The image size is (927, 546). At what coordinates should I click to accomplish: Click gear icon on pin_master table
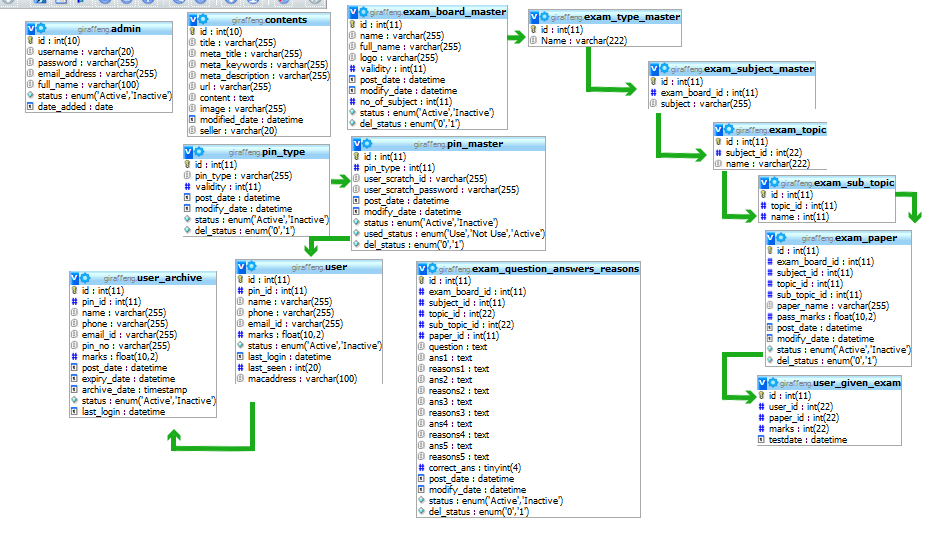366,144
